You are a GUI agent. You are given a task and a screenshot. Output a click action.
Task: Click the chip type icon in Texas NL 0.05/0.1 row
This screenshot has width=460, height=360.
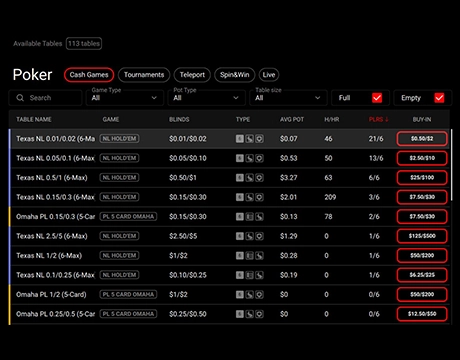pos(259,158)
